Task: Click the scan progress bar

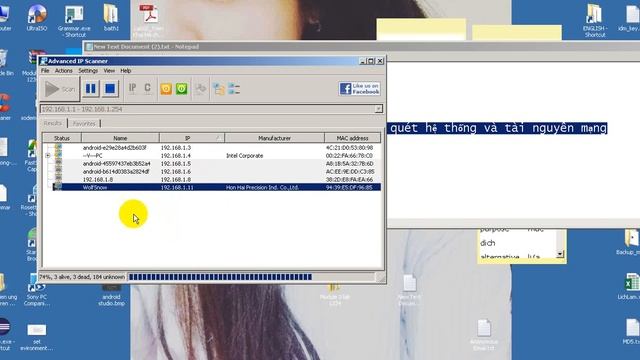Action: click(x=251, y=277)
